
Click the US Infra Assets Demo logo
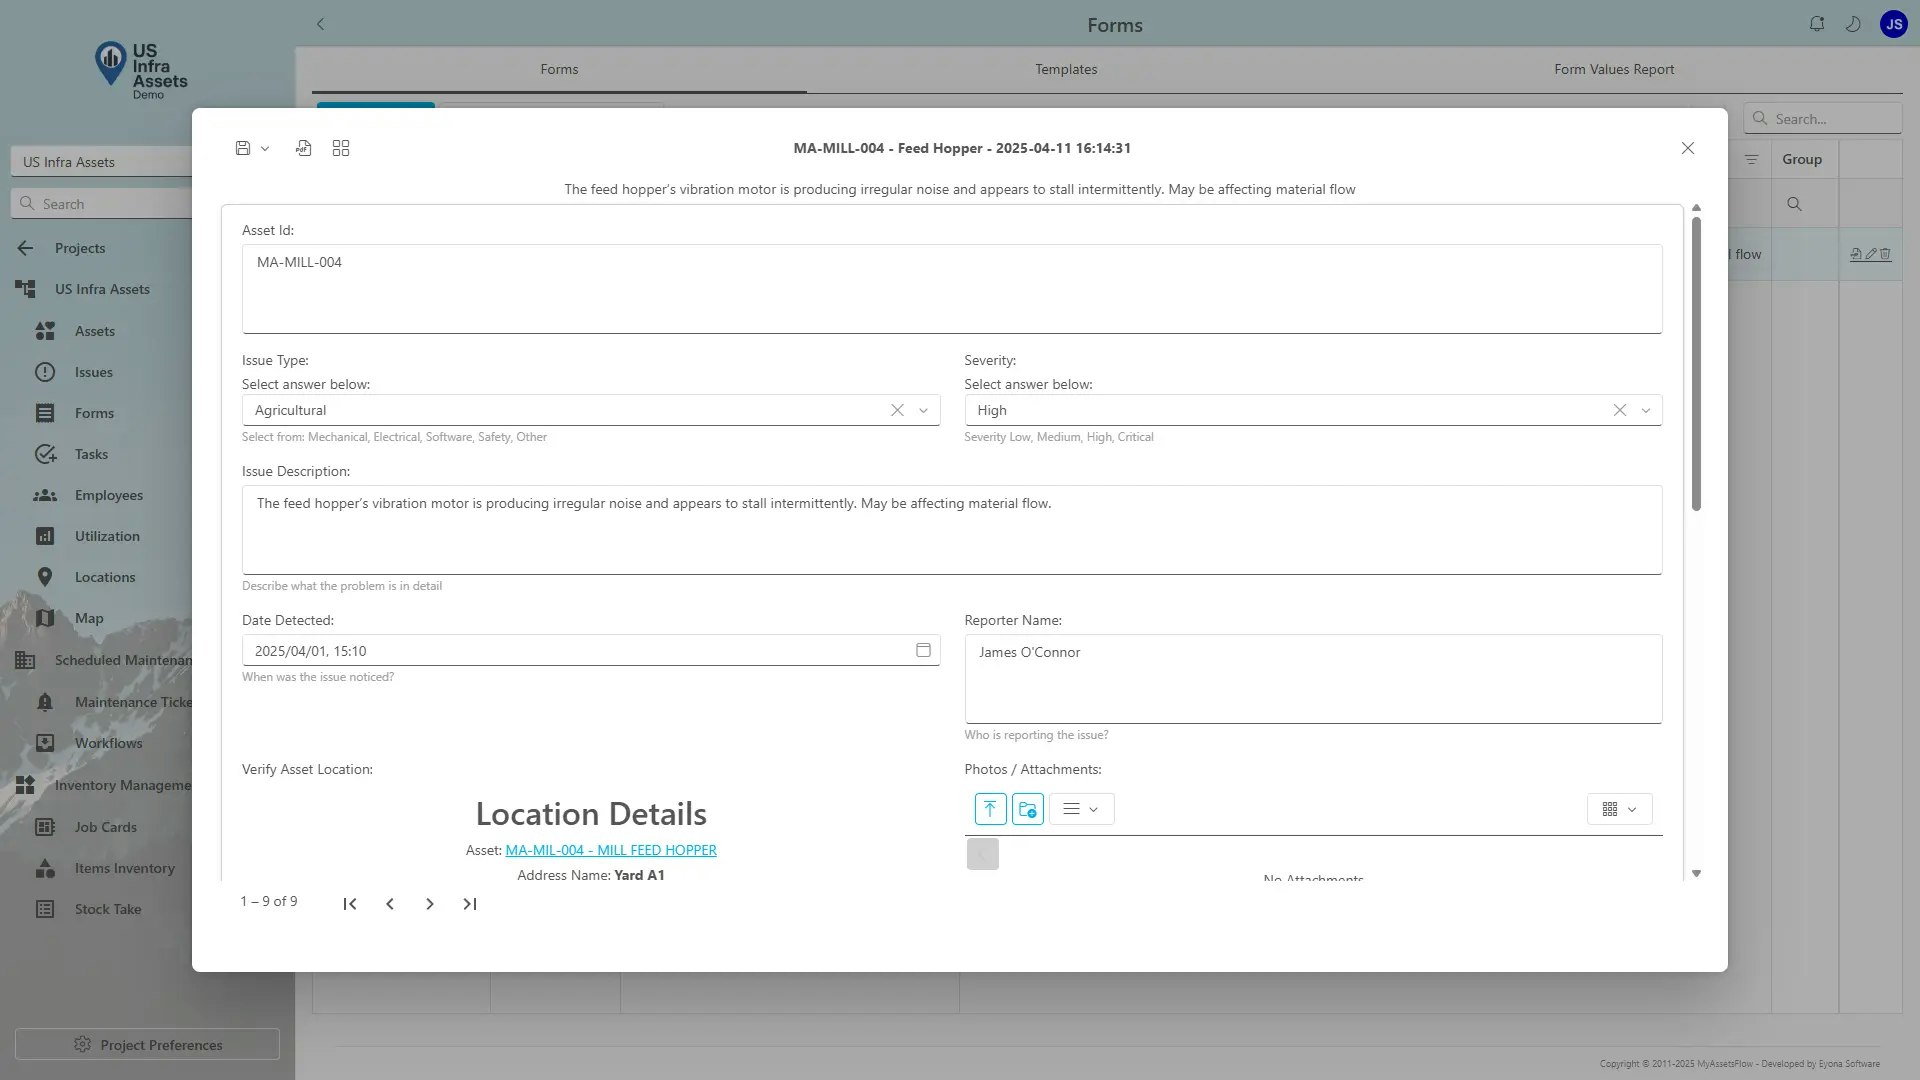(140, 70)
